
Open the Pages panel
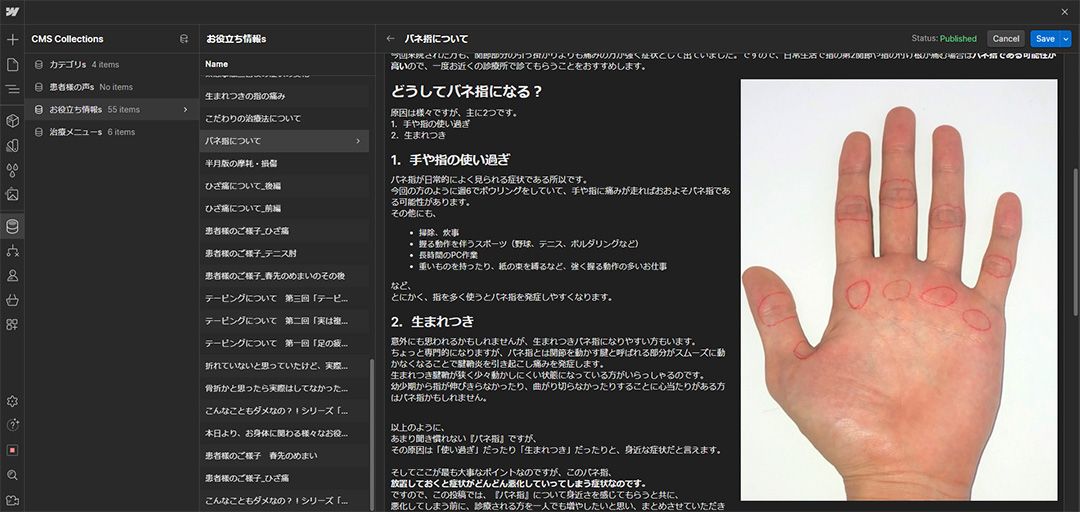tap(12, 65)
